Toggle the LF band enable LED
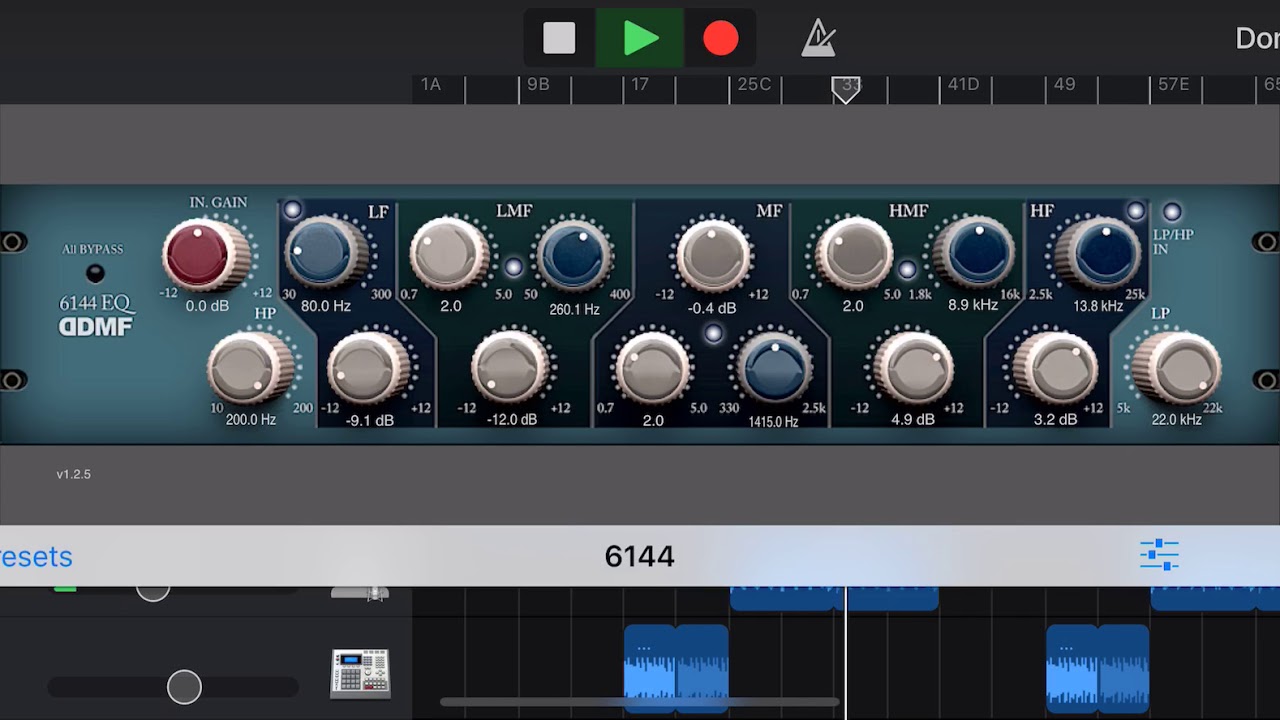The image size is (1280, 720). [x=292, y=209]
